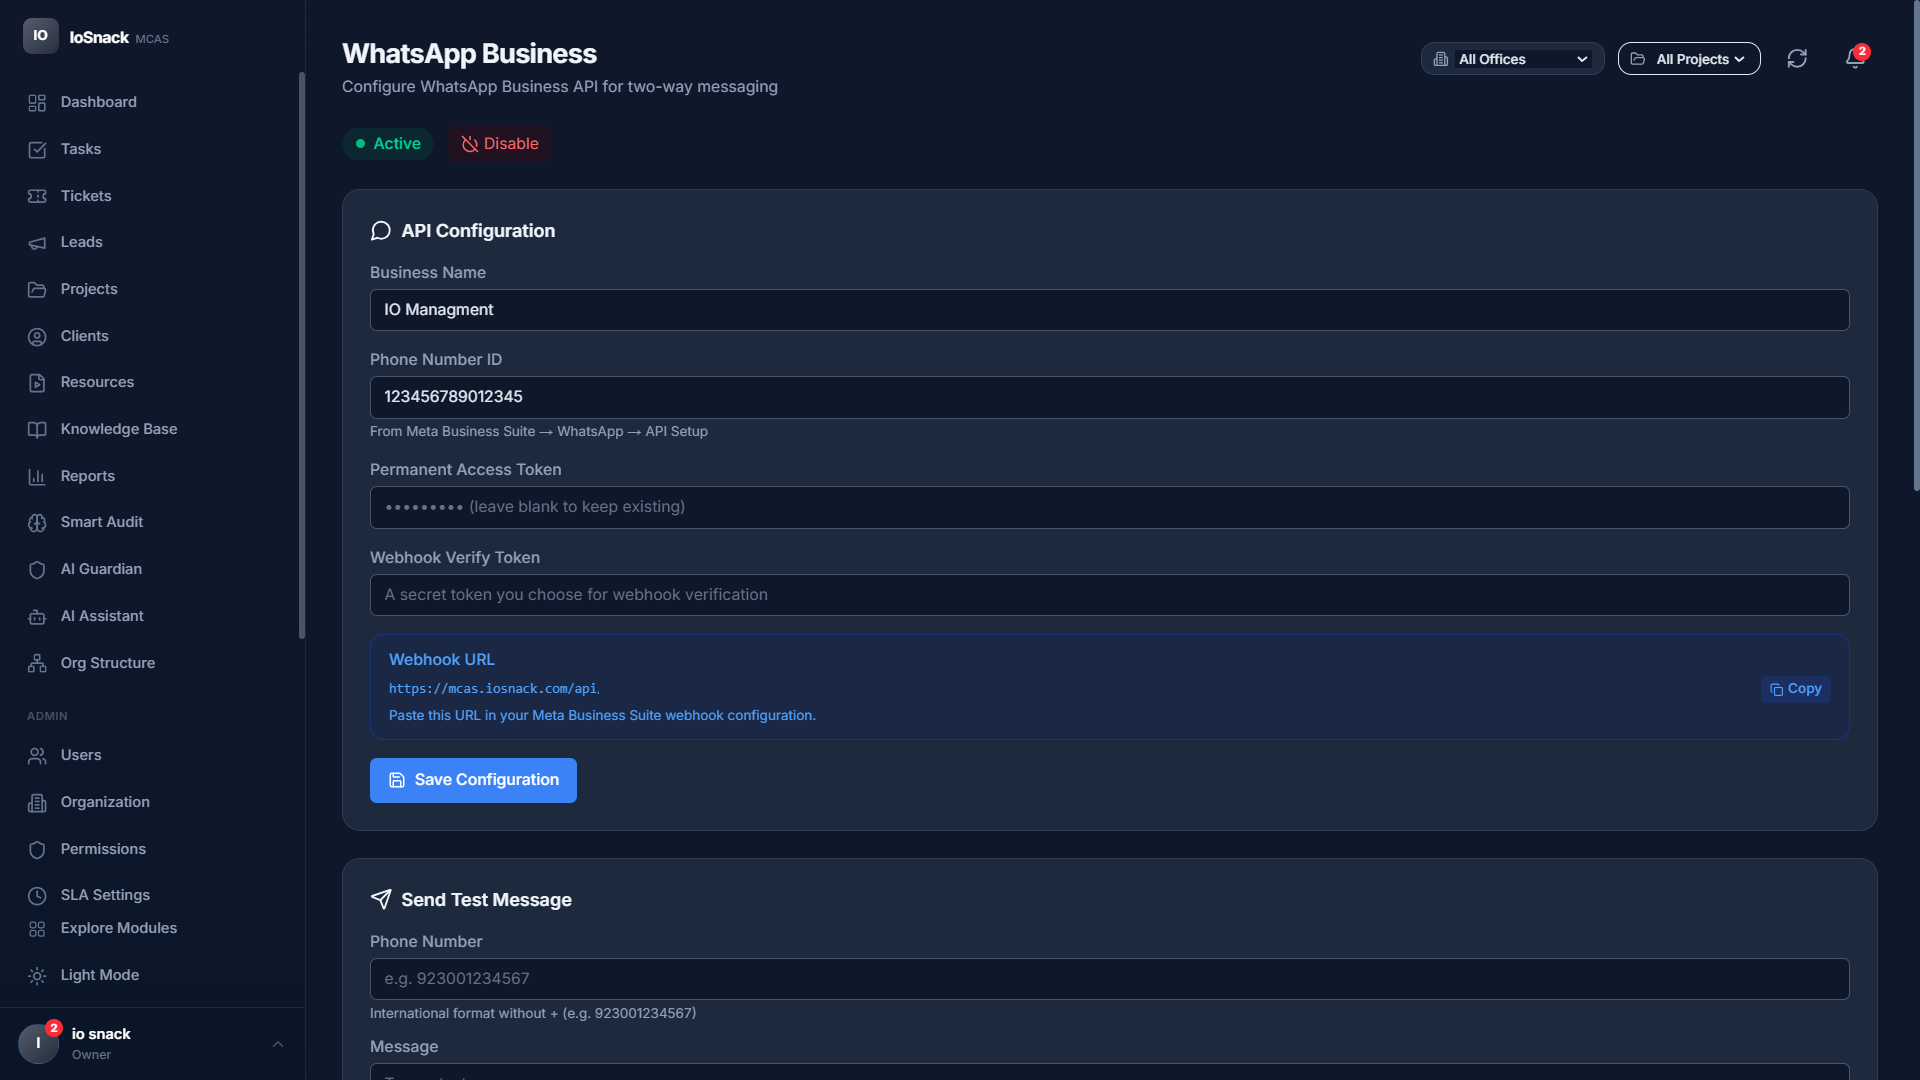Click the API Configuration heading
The height and width of the screenshot is (1080, 1920).
(478, 231)
